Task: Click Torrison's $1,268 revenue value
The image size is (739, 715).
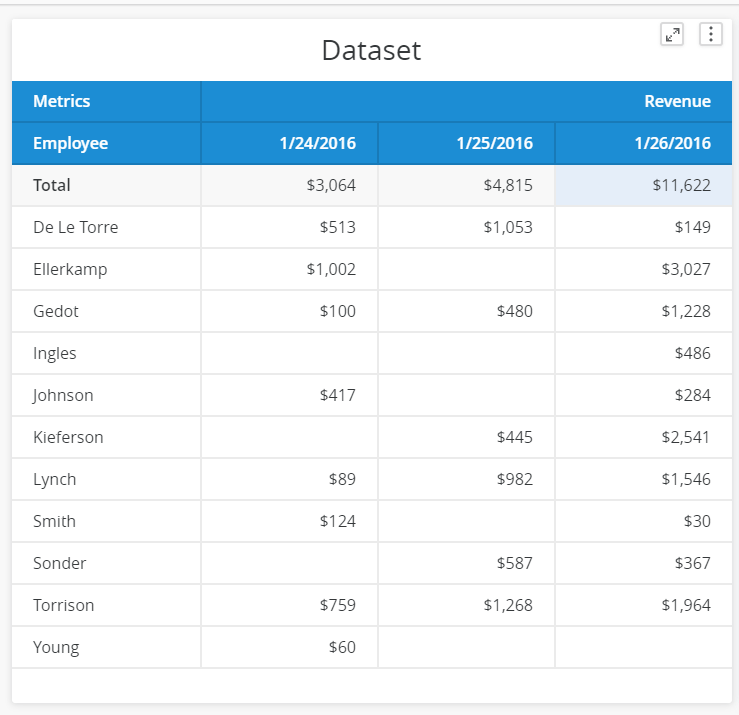Action: pyautogui.click(x=508, y=605)
